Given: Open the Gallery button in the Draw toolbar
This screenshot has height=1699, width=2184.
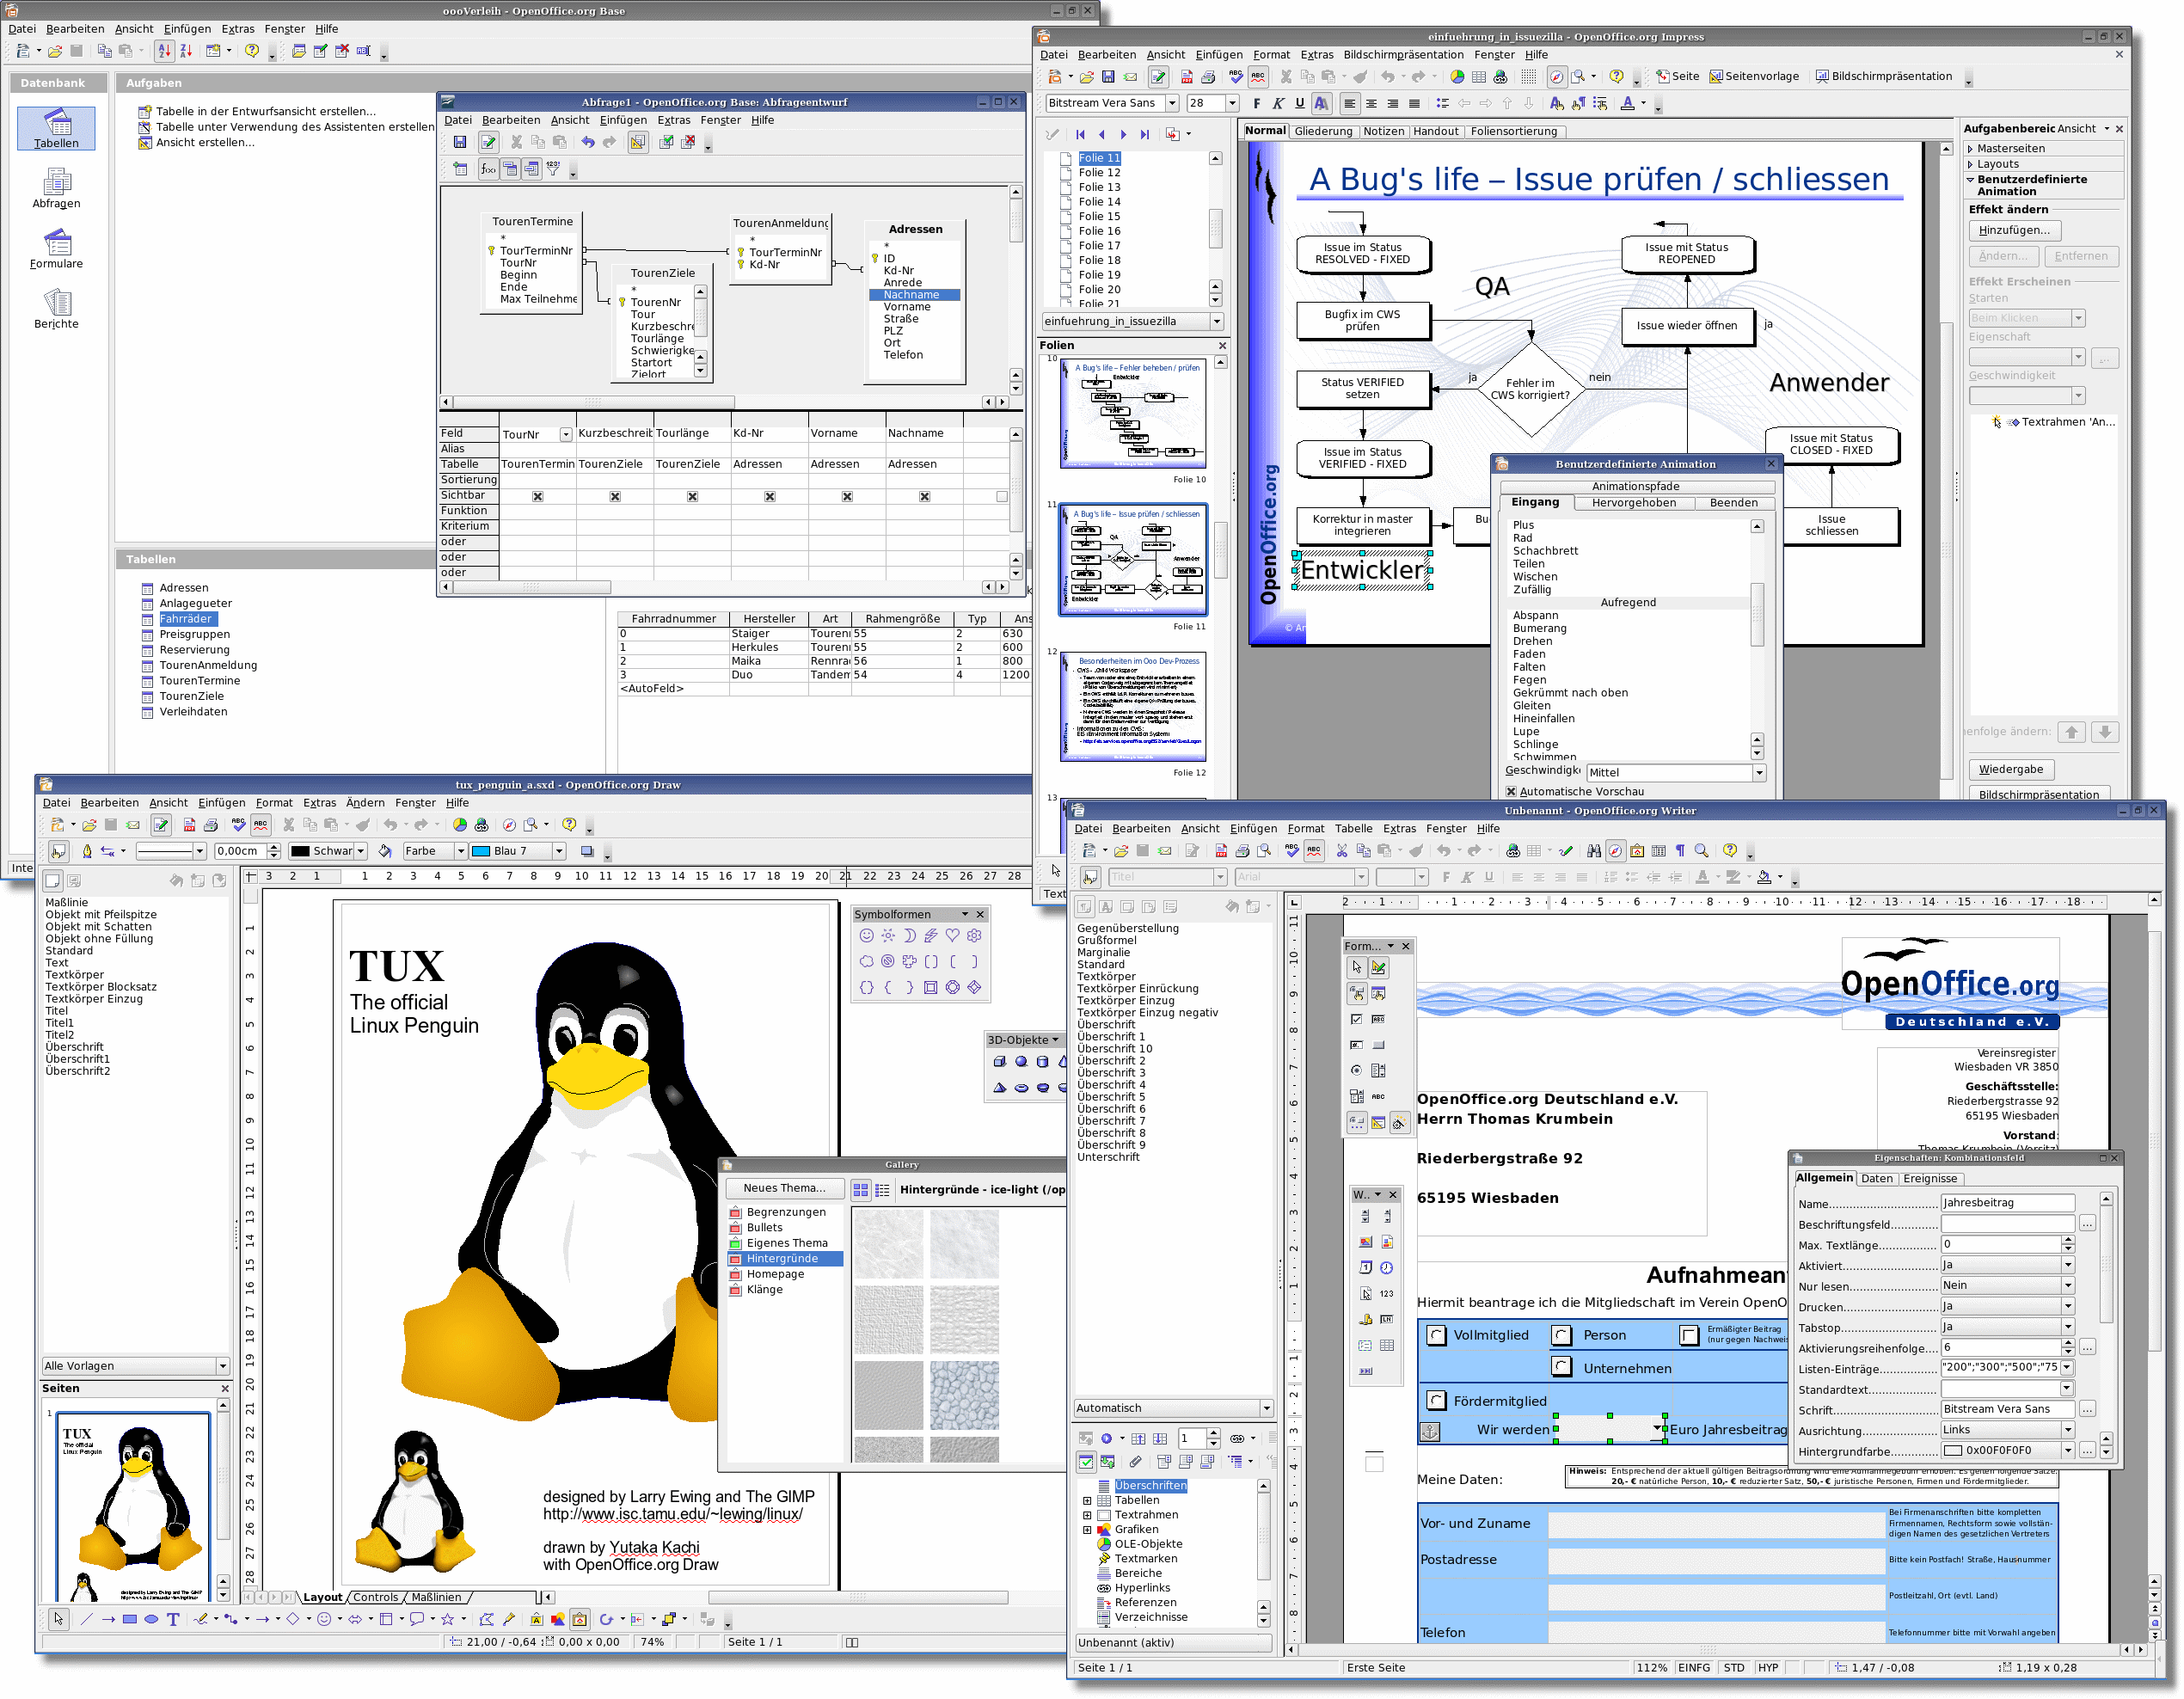Looking at the screenshot, I should tap(580, 1619).
